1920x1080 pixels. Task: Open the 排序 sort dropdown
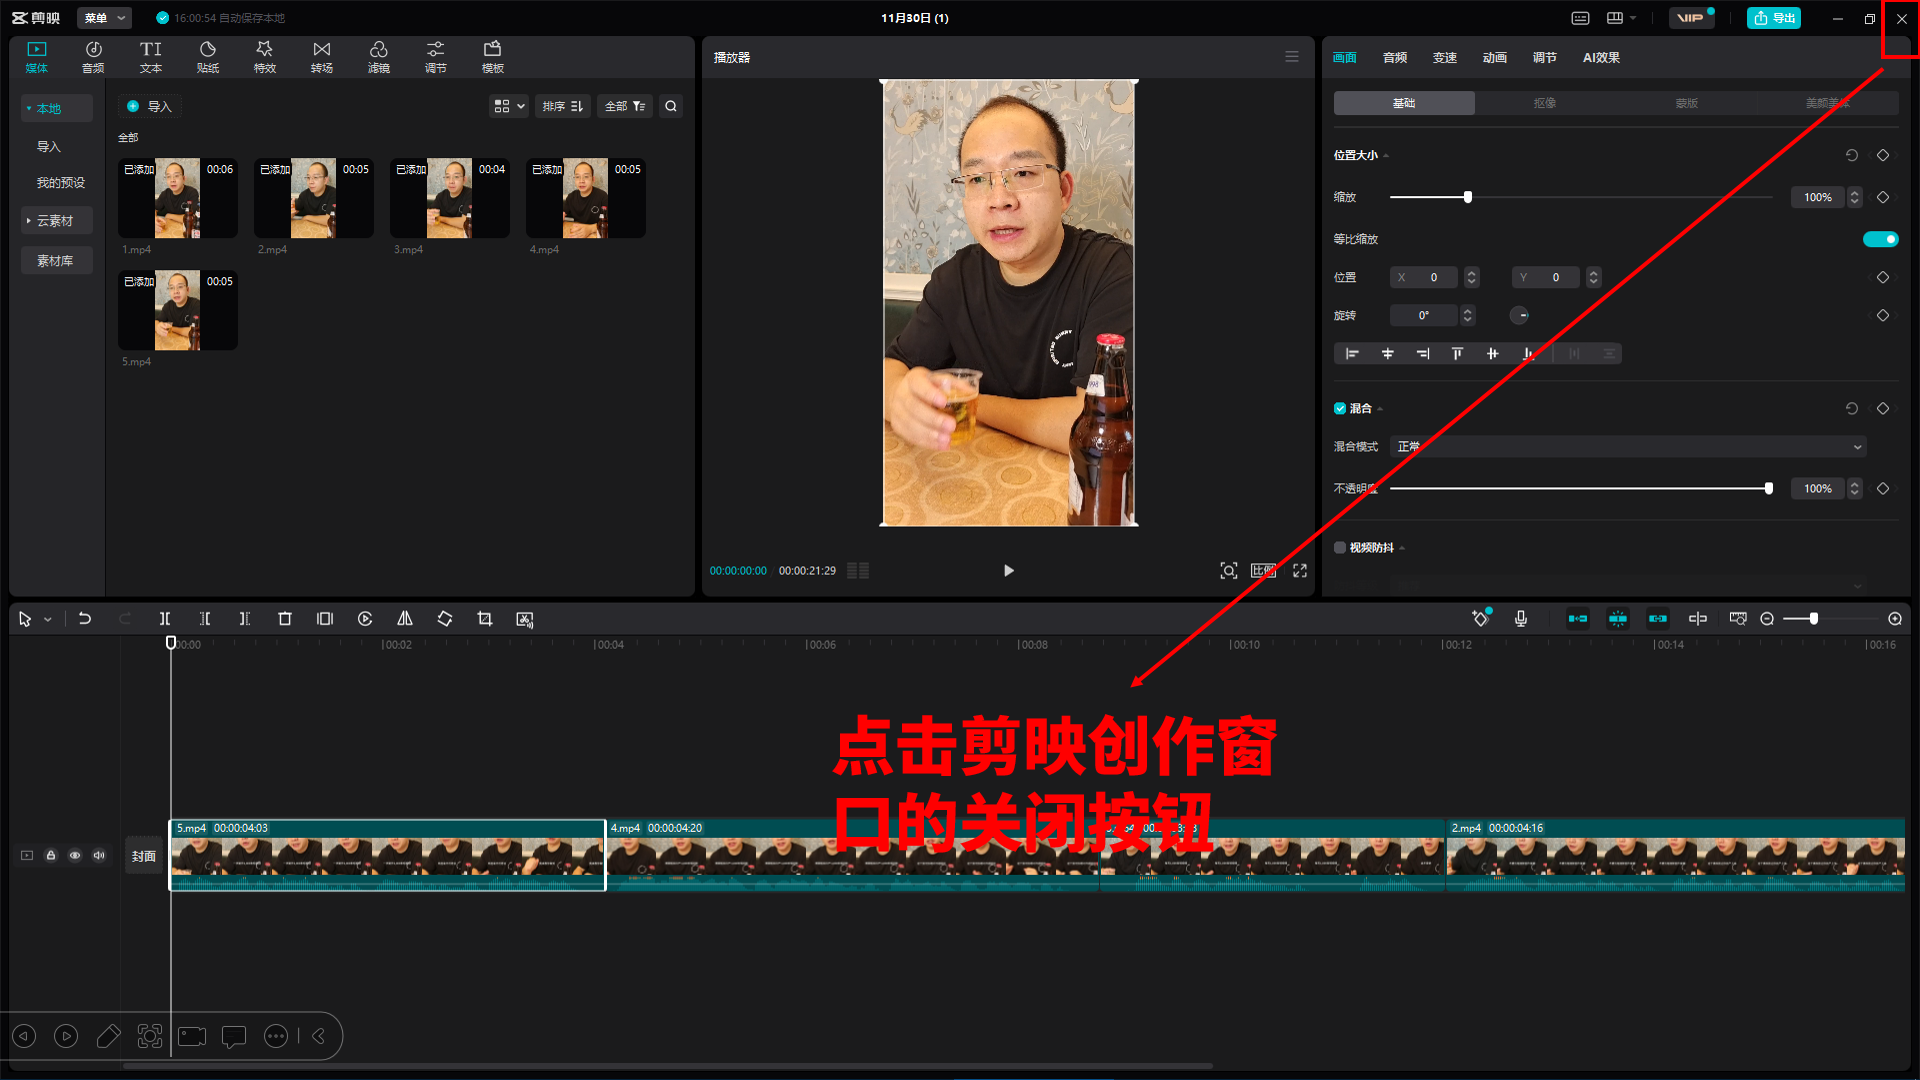coord(563,106)
